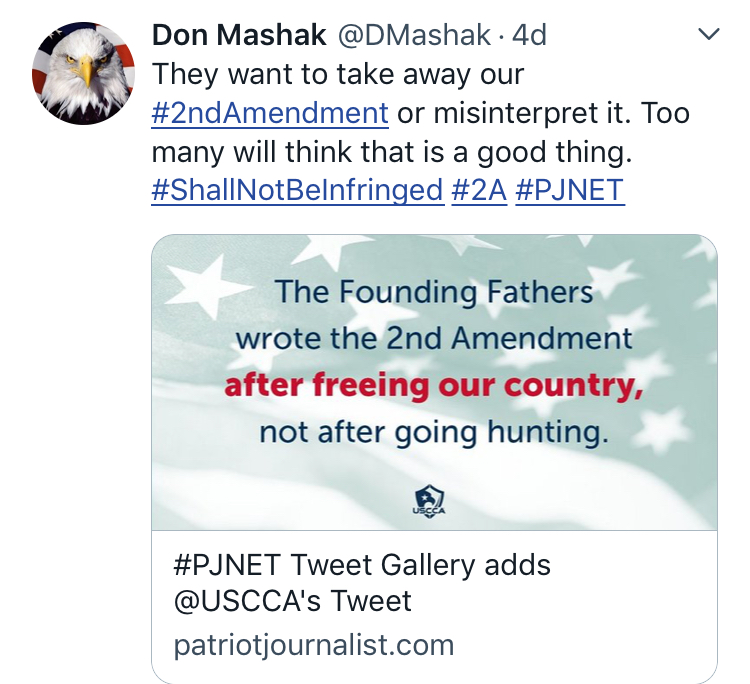Image resolution: width=750 pixels, height=684 pixels.
Task: Open the @DMashak handle
Action: pos(412,36)
